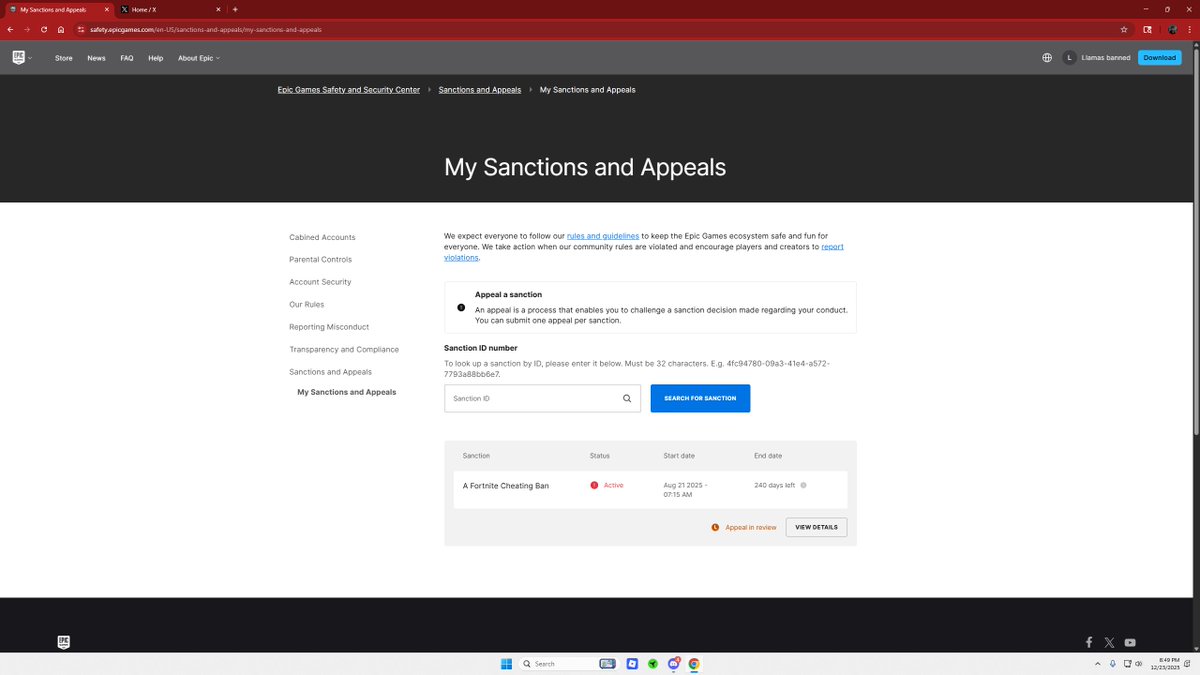The width and height of the screenshot is (1200, 675).
Task: Open the FAQ menu item
Action: tap(127, 58)
